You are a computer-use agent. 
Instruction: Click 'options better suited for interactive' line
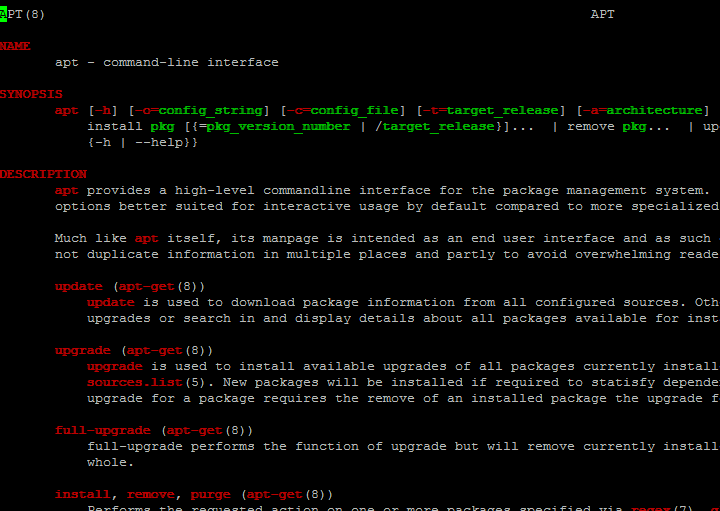click(387, 207)
